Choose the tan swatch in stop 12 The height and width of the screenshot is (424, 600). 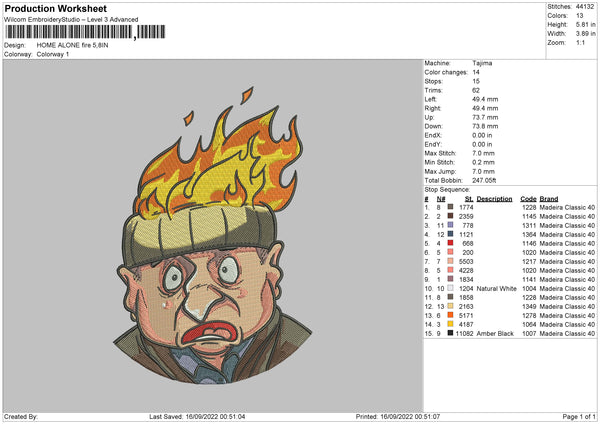450,306
